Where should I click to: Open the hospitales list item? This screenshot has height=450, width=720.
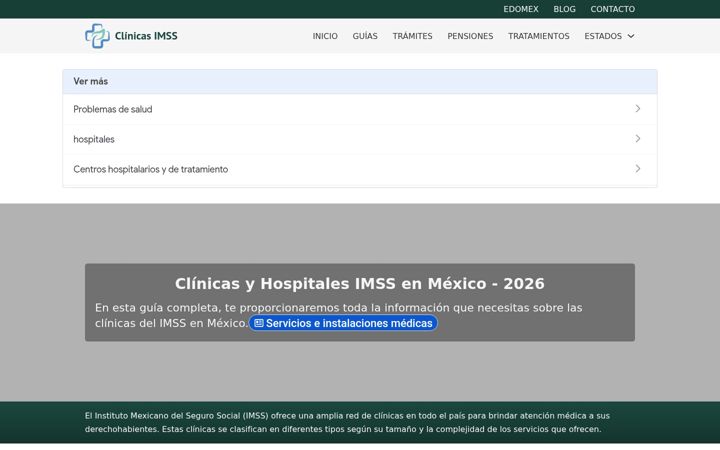tap(360, 139)
